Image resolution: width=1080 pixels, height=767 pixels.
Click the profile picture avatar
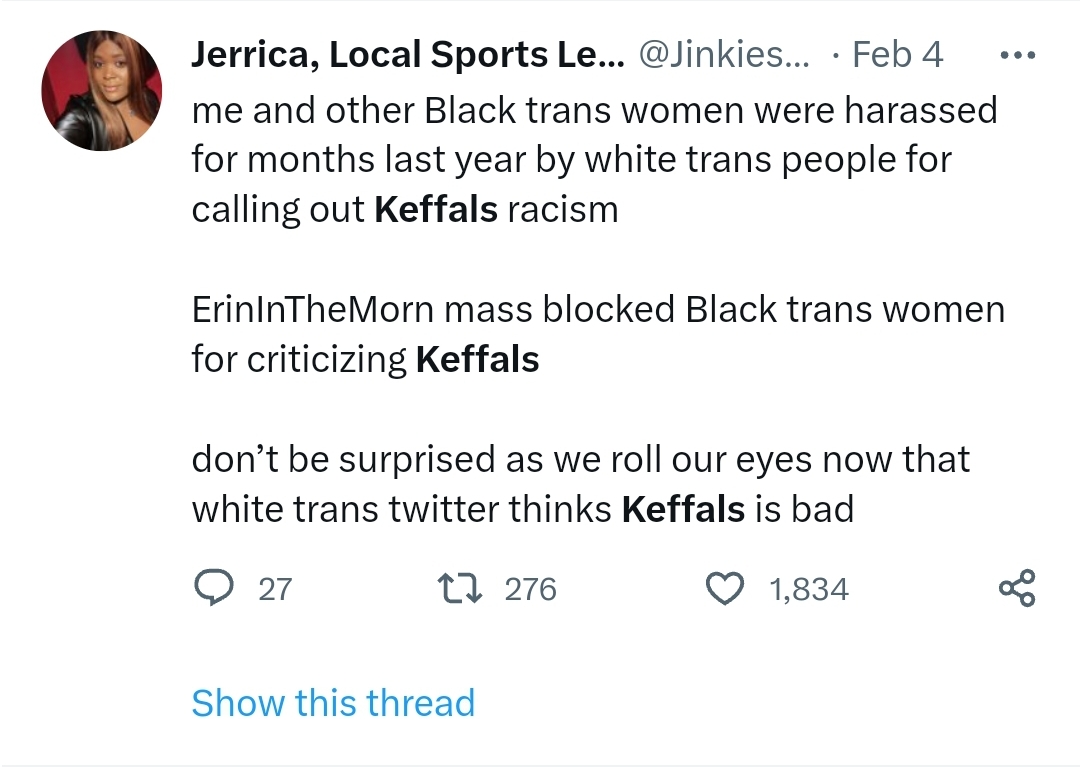(102, 90)
